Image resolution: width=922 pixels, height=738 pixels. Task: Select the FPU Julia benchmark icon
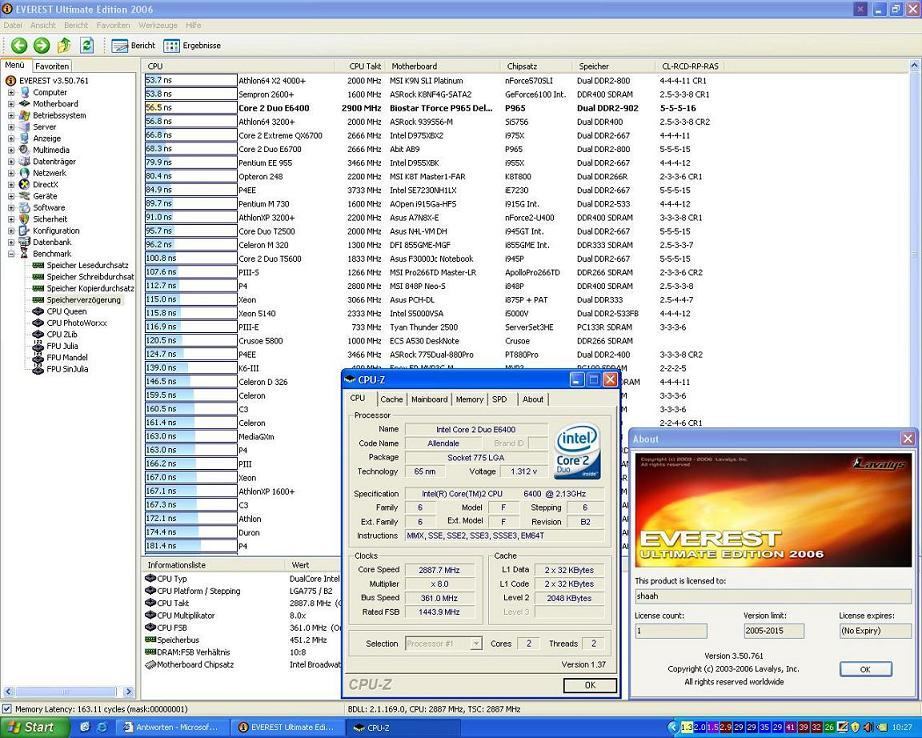(x=38, y=346)
